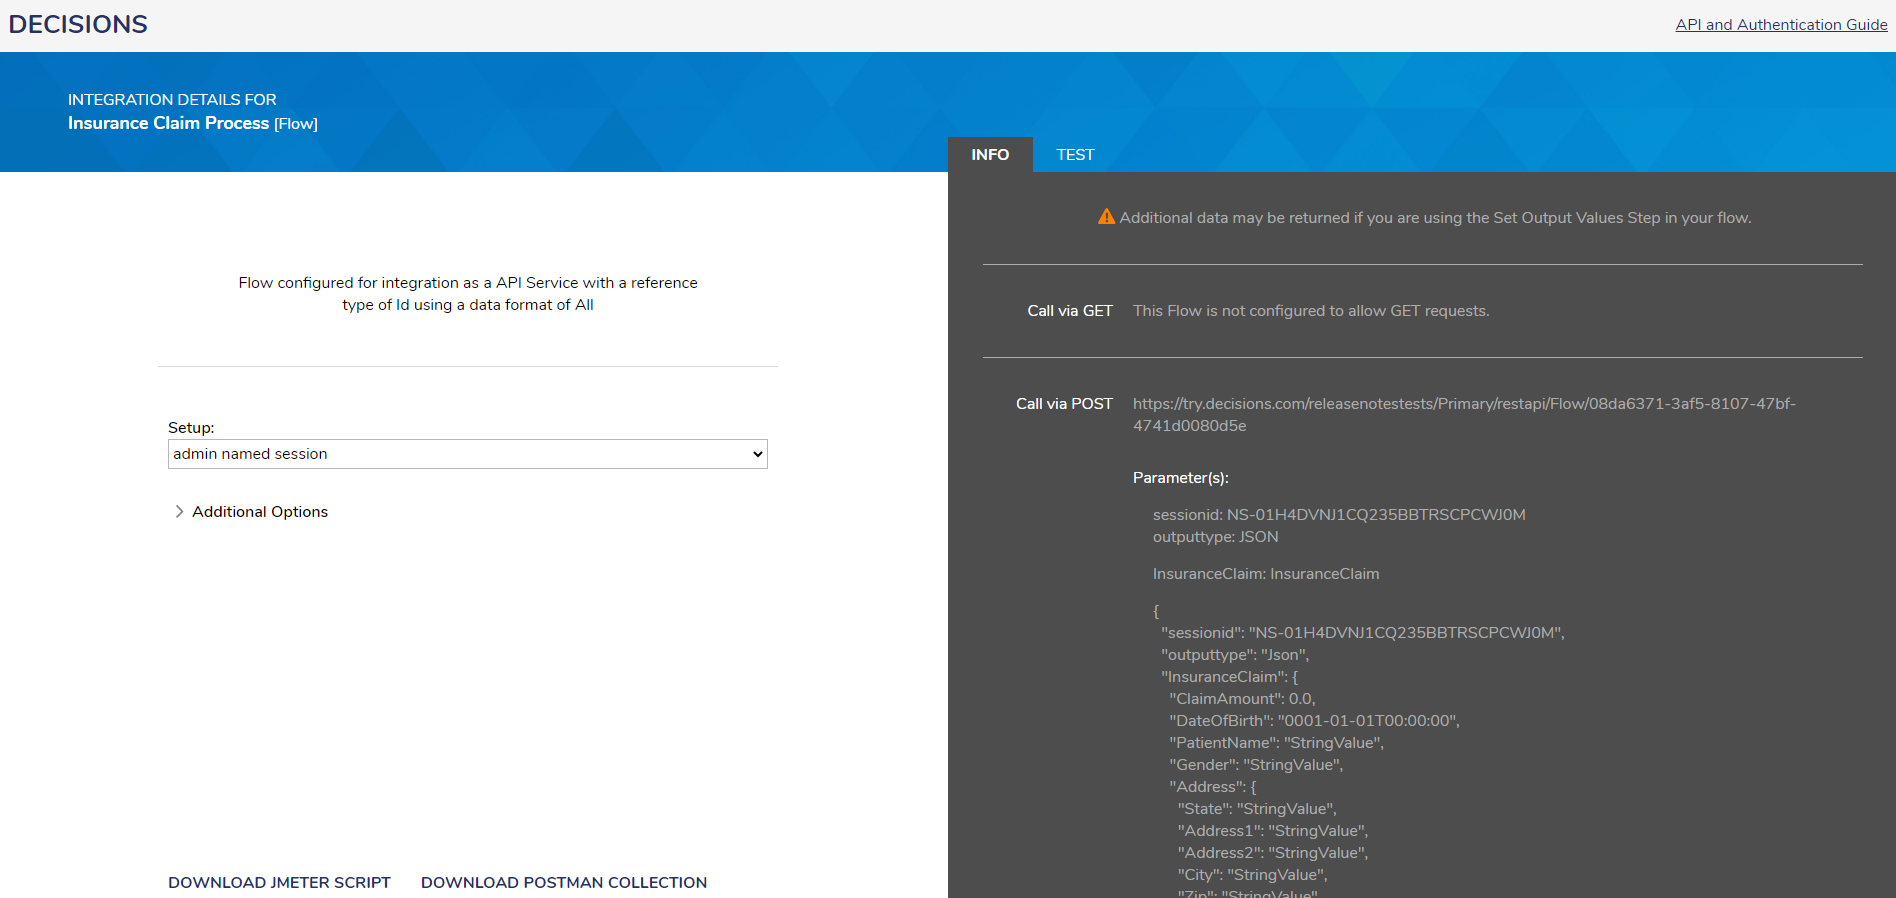This screenshot has width=1896, height=898.
Task: Click the "ClaimAmount": 0.0 line
Action: pos(1243,699)
